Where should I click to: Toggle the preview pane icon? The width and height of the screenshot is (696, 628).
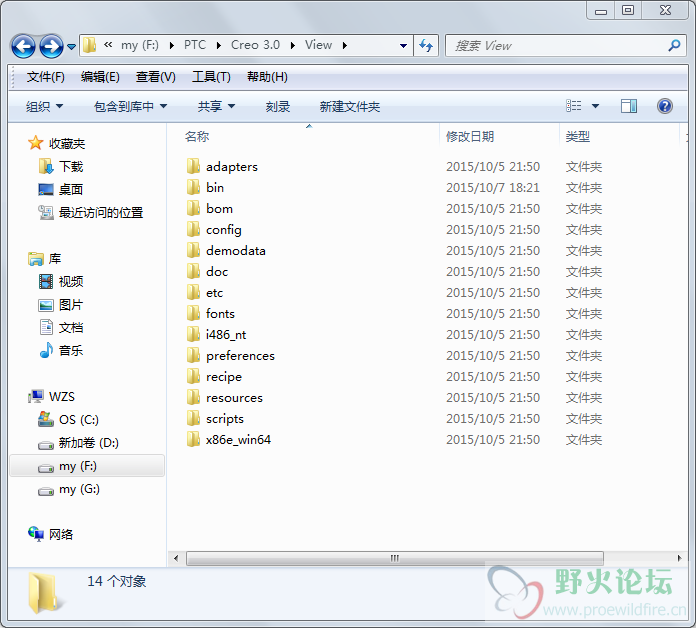629,106
